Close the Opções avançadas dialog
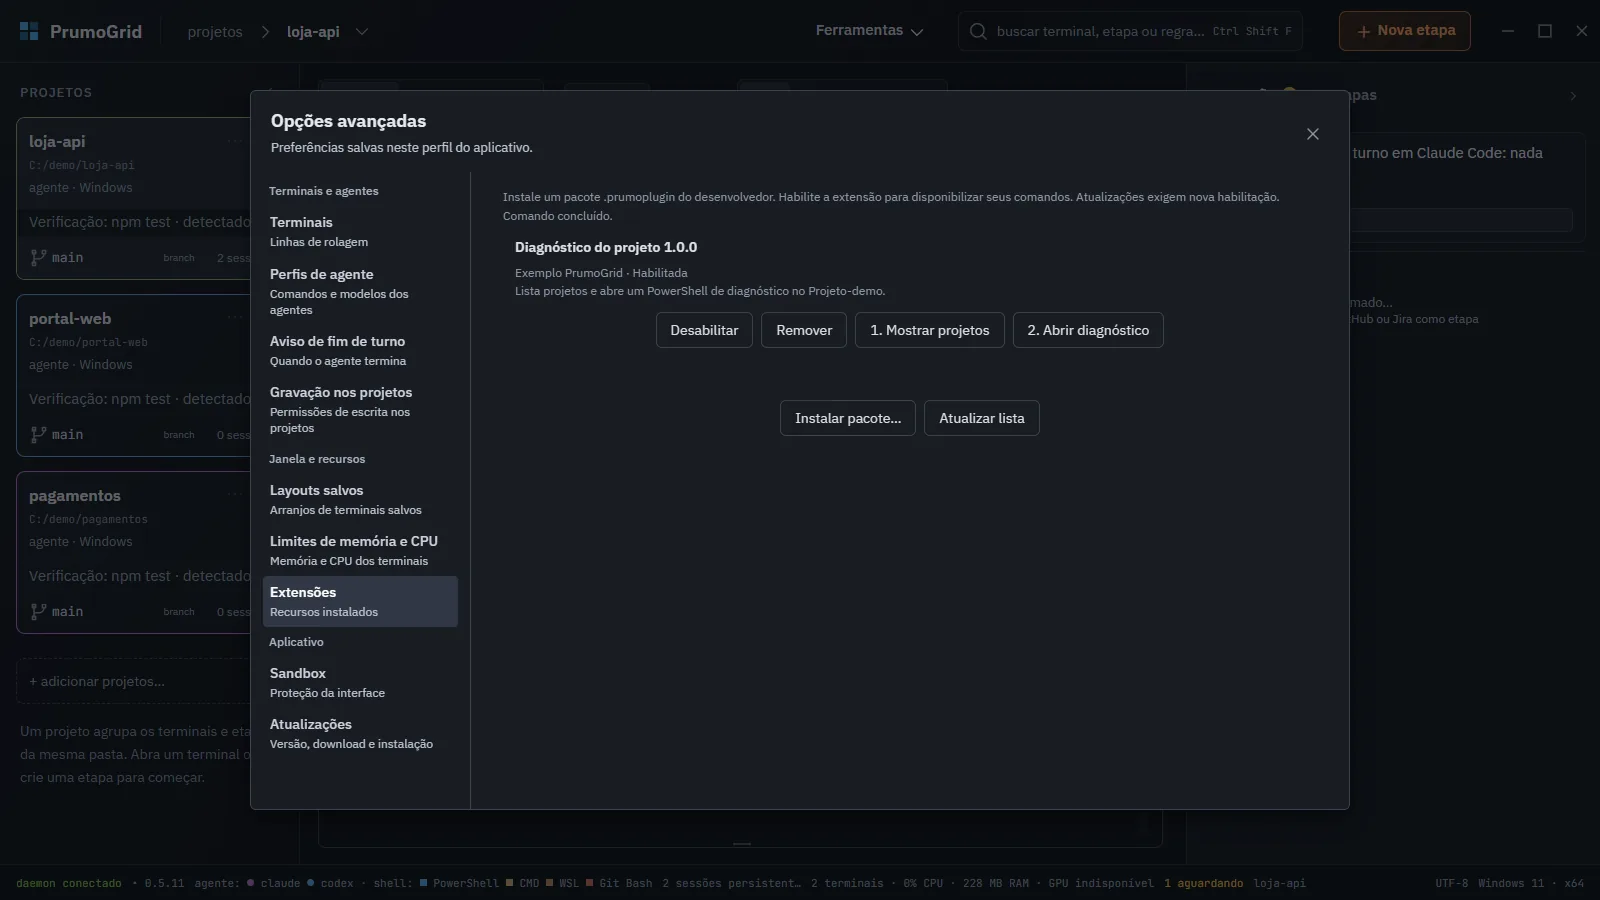Screen dimensions: 1600x900 [x=1313, y=134]
